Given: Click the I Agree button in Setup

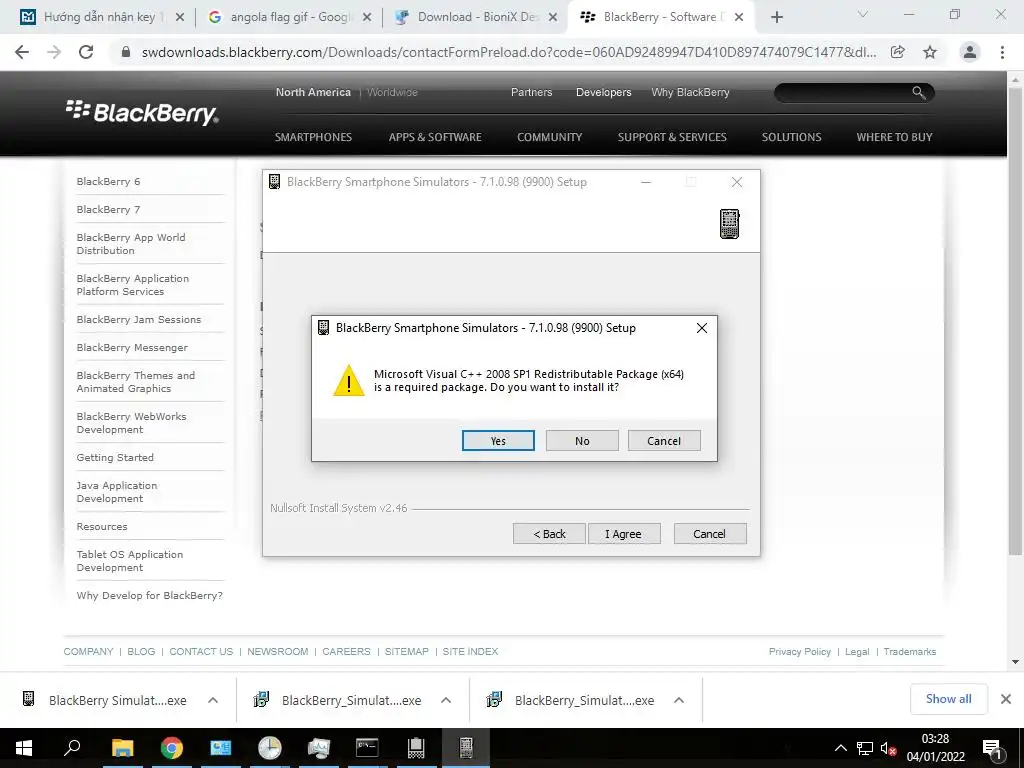Looking at the screenshot, I should point(624,534).
